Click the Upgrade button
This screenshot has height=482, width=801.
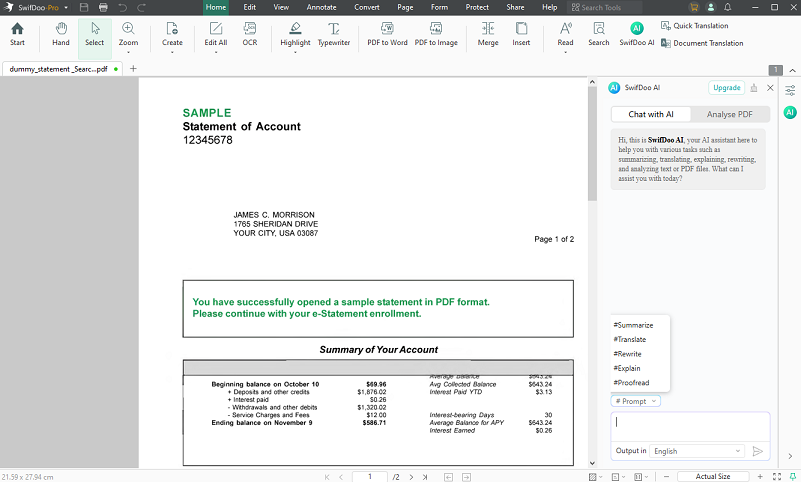[x=726, y=88]
